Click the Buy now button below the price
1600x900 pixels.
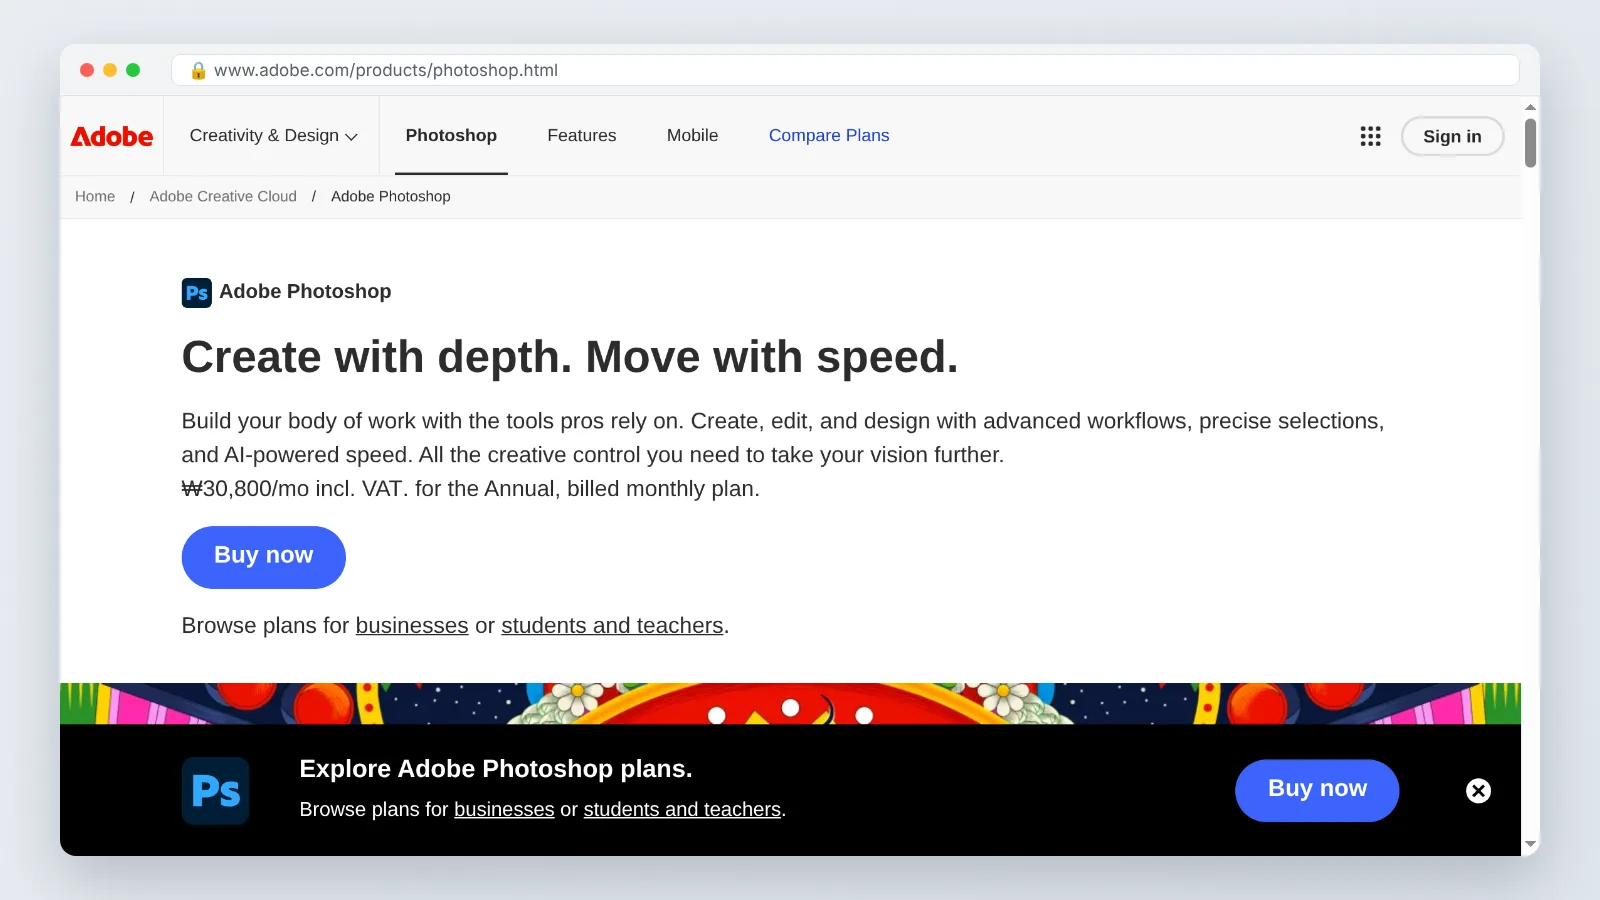tap(264, 557)
